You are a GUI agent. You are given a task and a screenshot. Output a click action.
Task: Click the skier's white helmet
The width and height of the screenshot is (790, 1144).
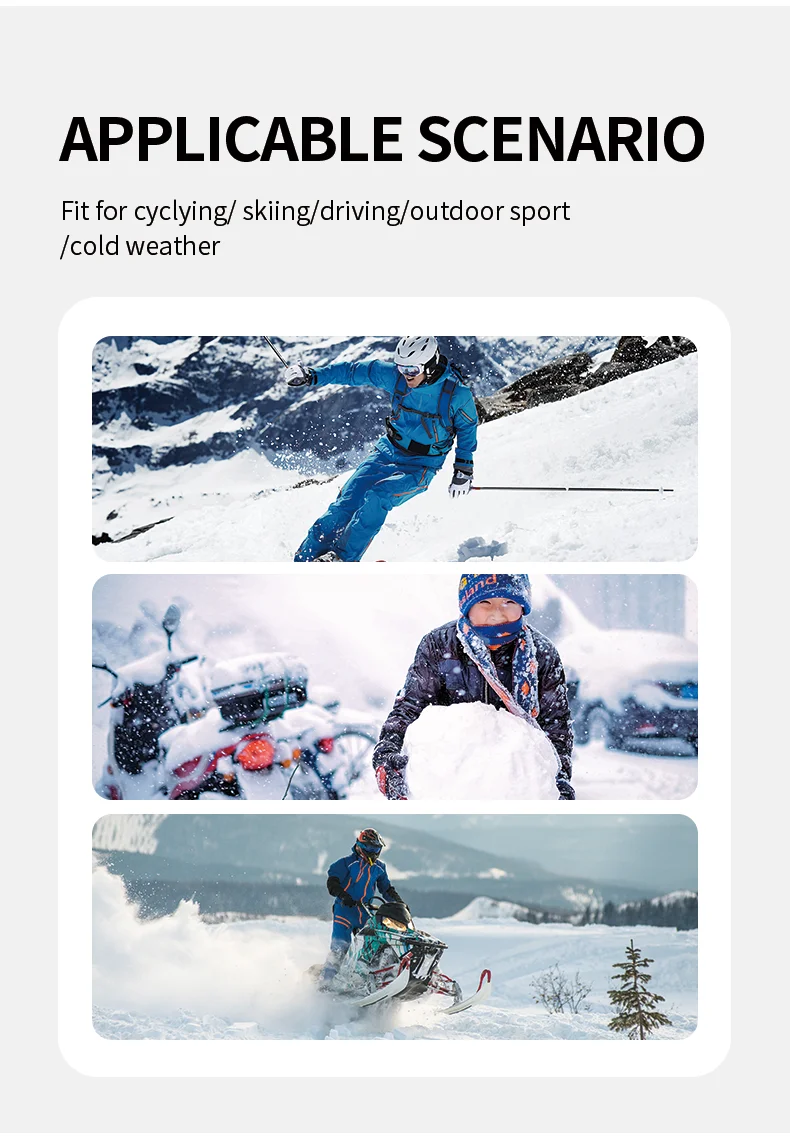(416, 352)
